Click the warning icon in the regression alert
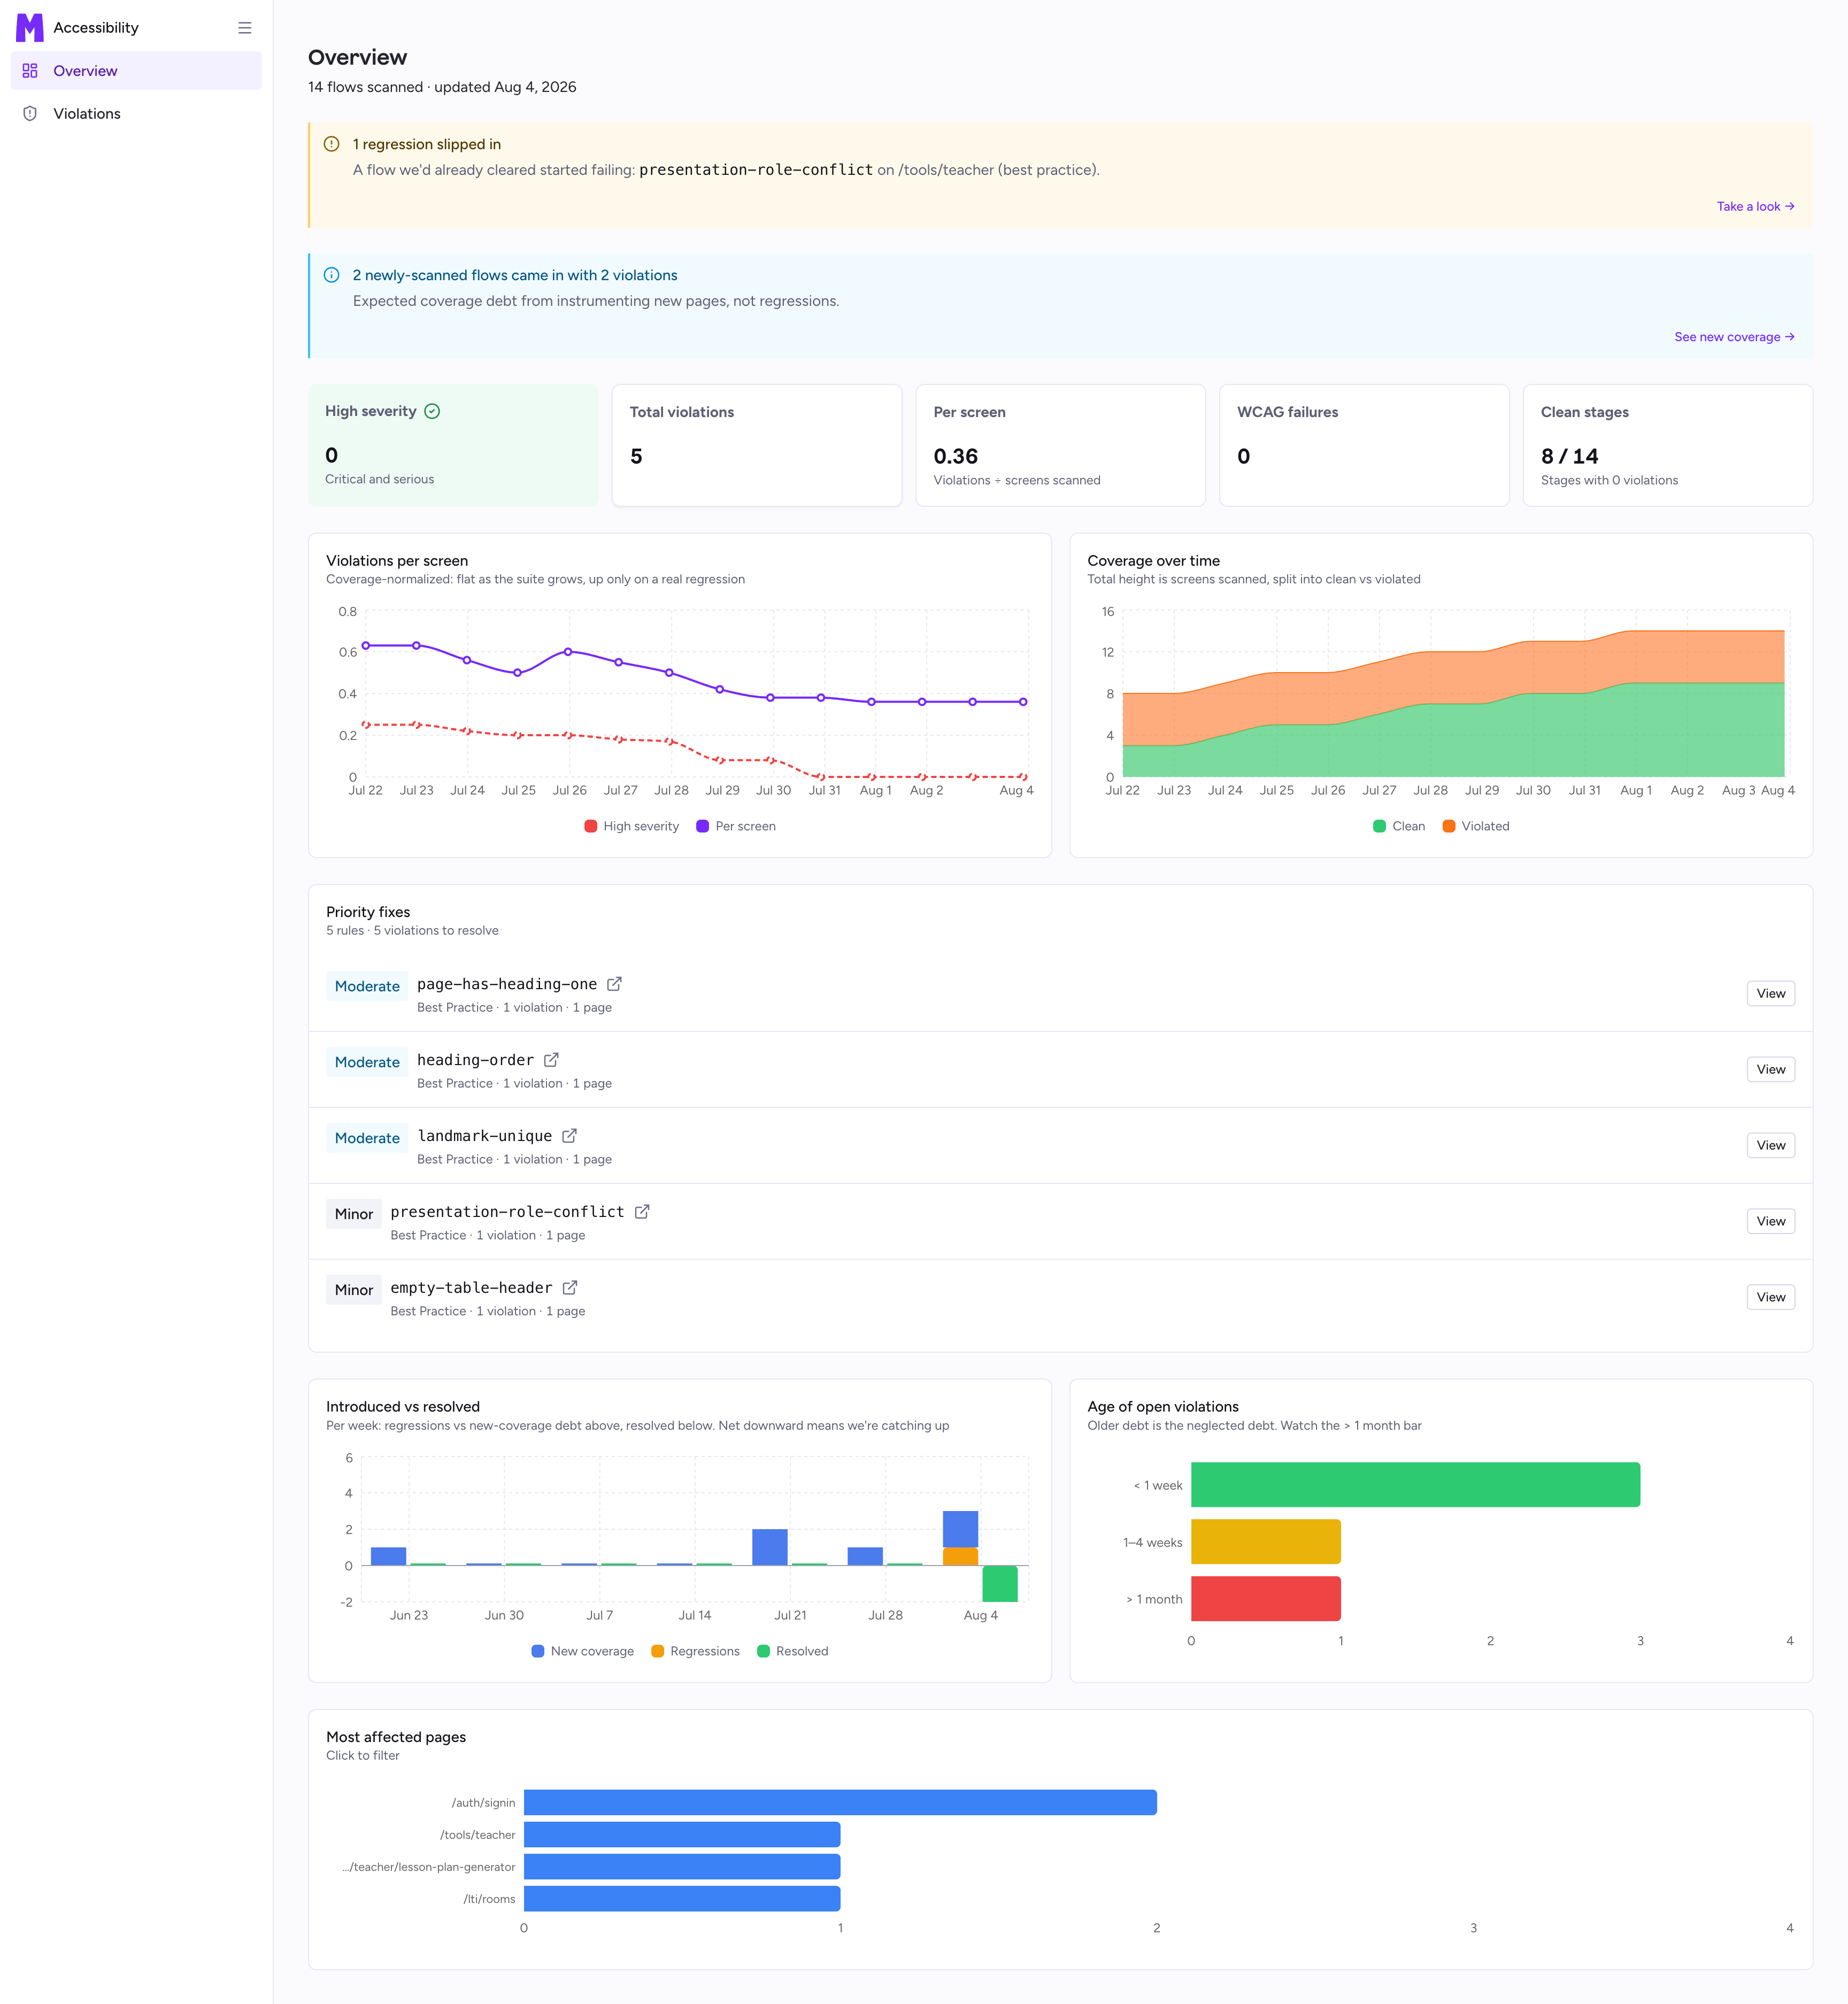Screen dimensions: 1848x2004 point(332,144)
